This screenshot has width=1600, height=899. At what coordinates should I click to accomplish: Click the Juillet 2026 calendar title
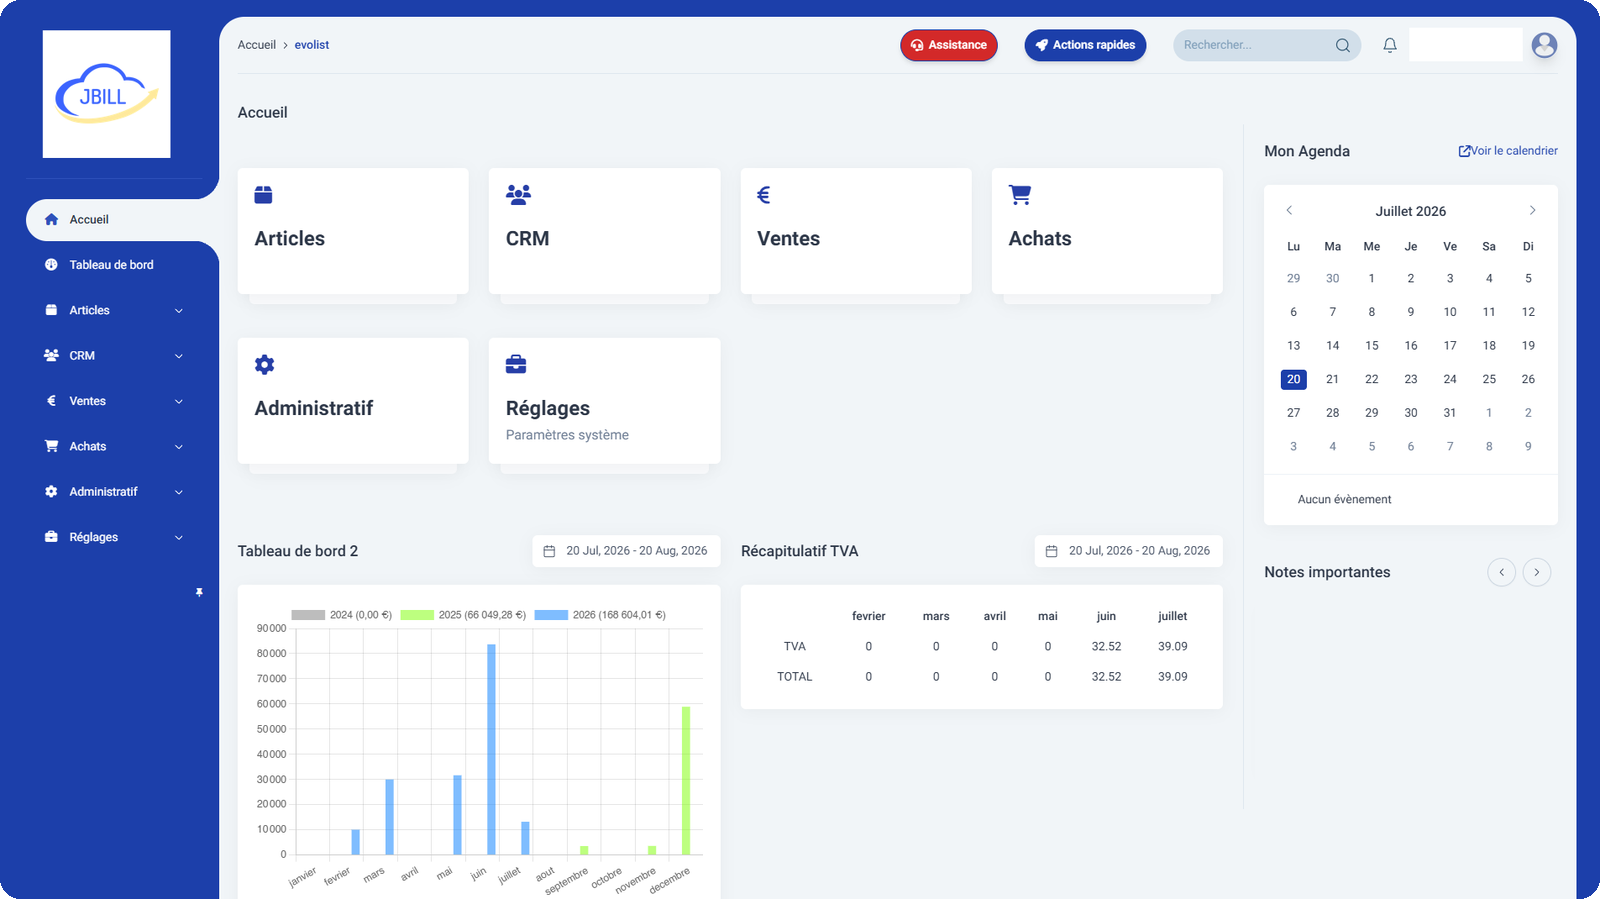(x=1410, y=211)
